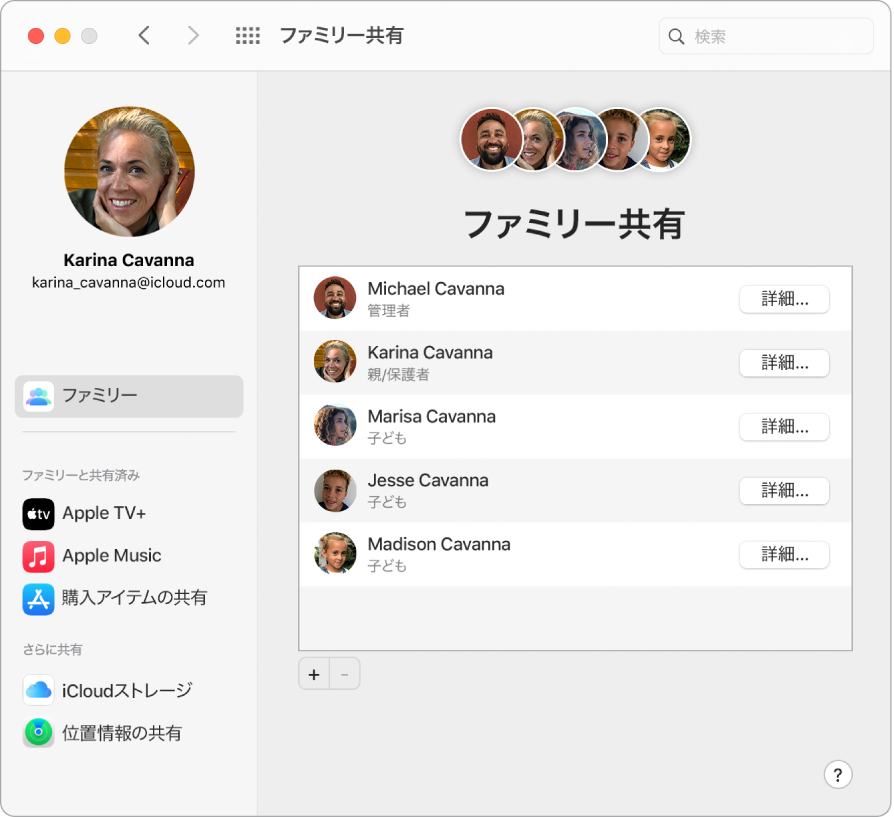Open 詳細 for Marisa Cavanna
Screen dimensions: 894x817
coord(784,427)
